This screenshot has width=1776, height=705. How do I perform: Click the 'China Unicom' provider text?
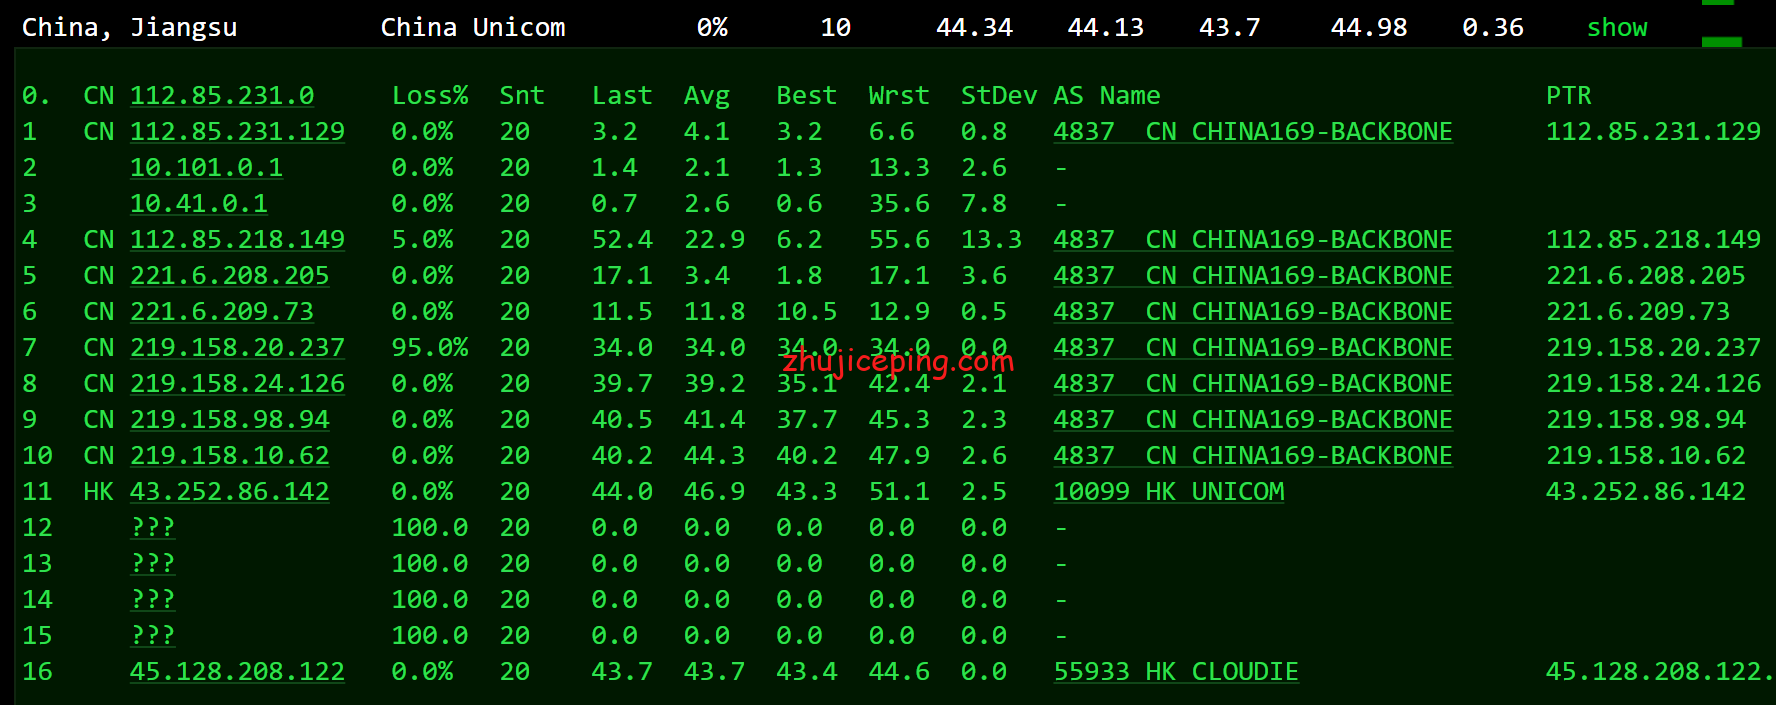tap(473, 27)
